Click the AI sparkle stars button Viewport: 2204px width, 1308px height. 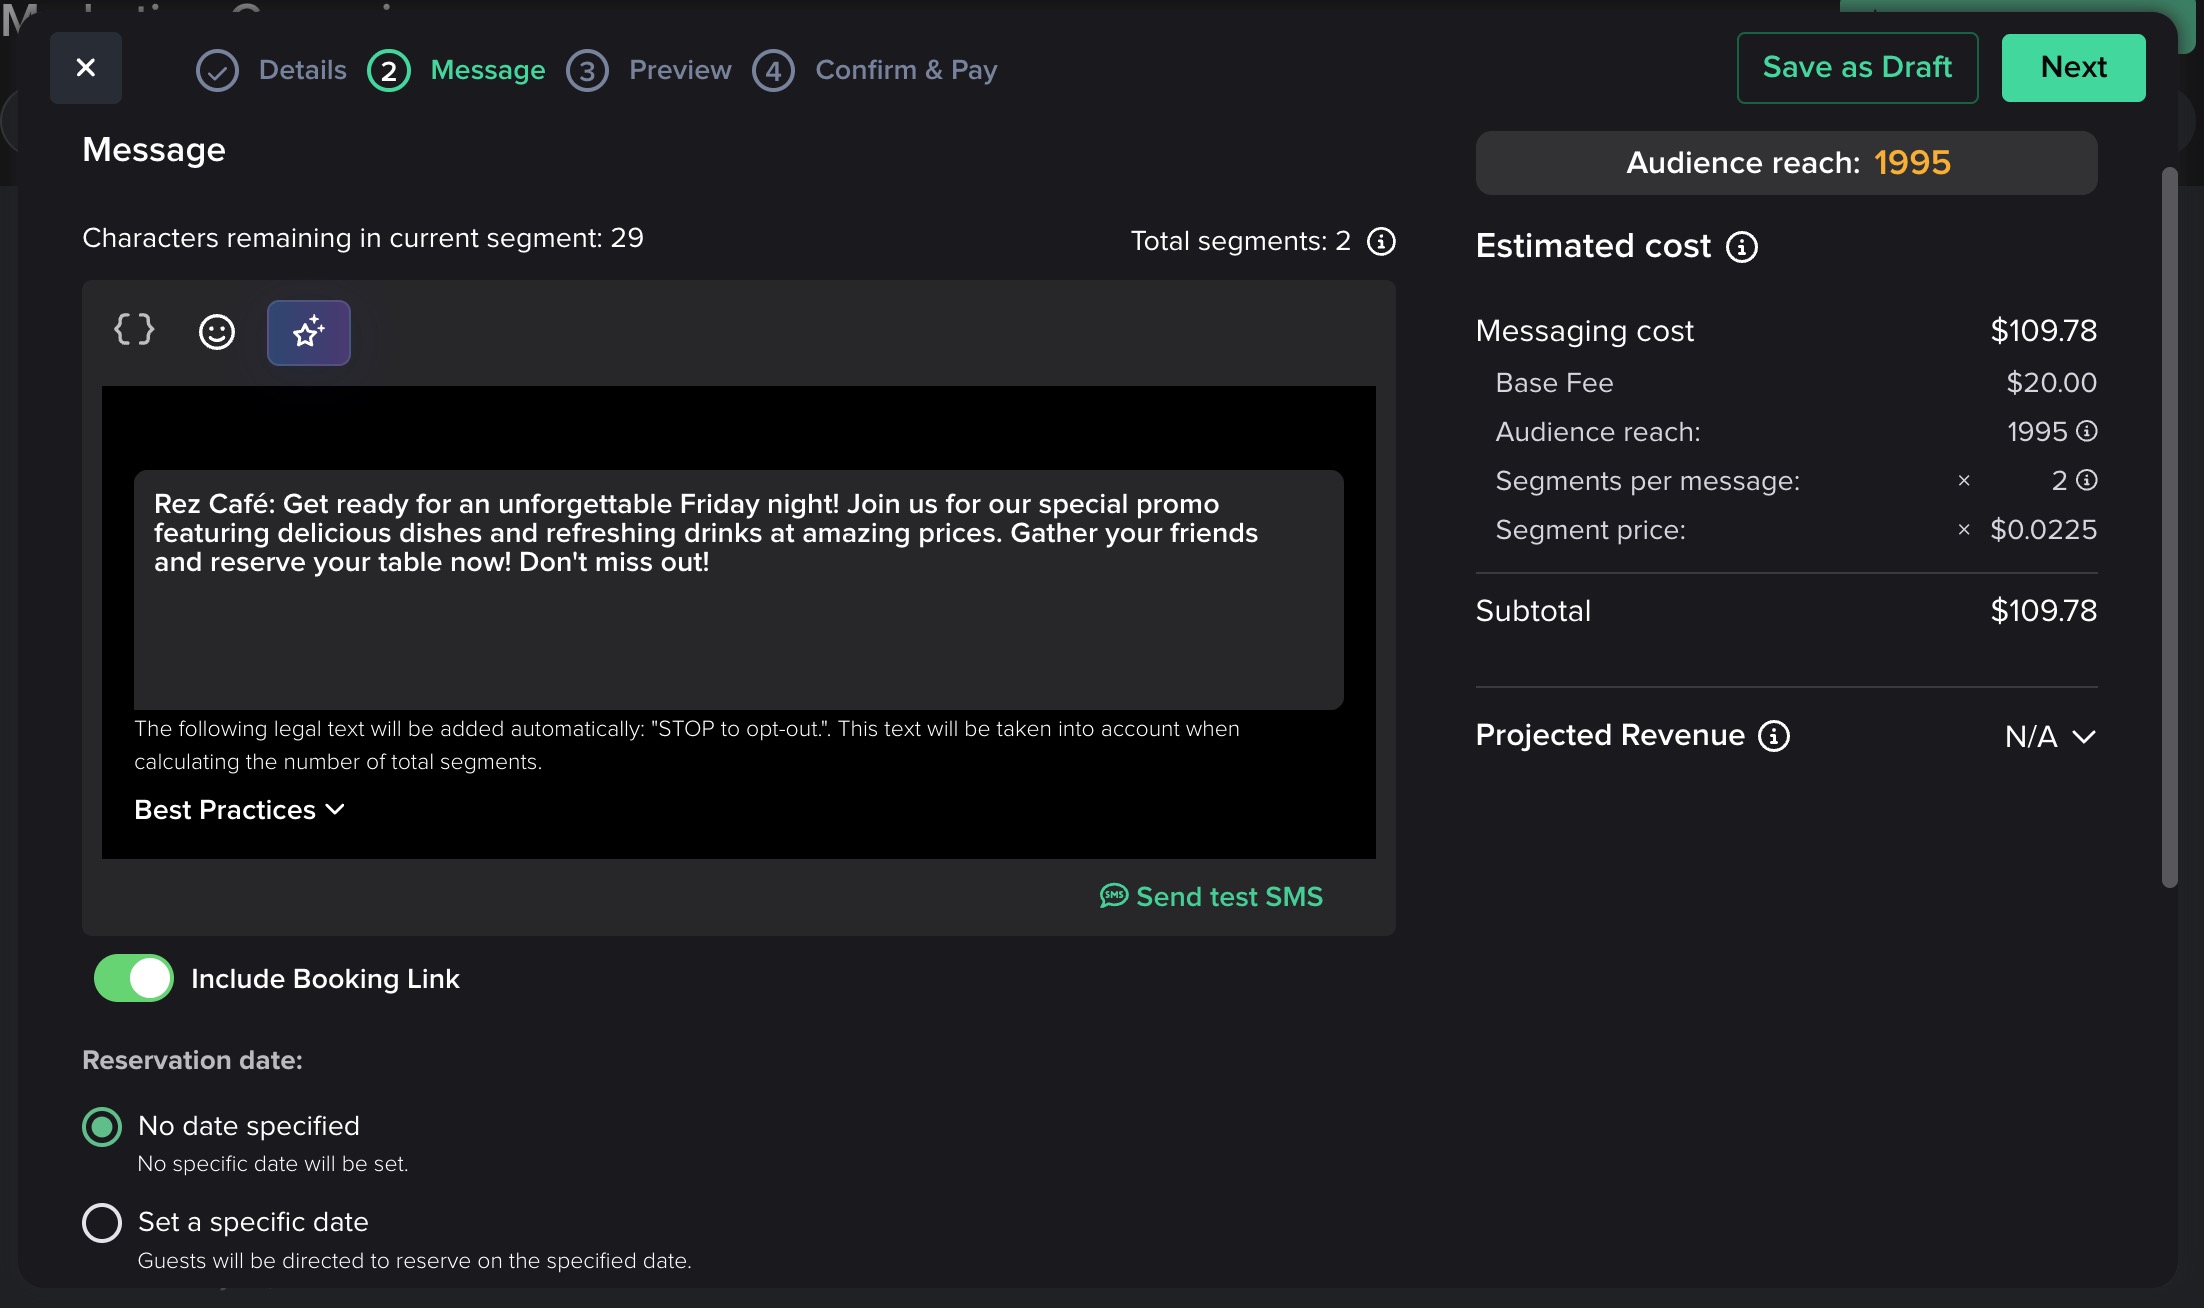(308, 333)
